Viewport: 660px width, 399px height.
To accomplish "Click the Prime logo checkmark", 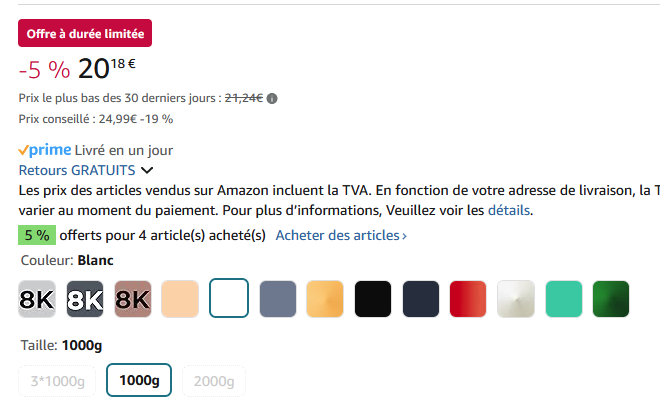I will pyautogui.click(x=24, y=150).
